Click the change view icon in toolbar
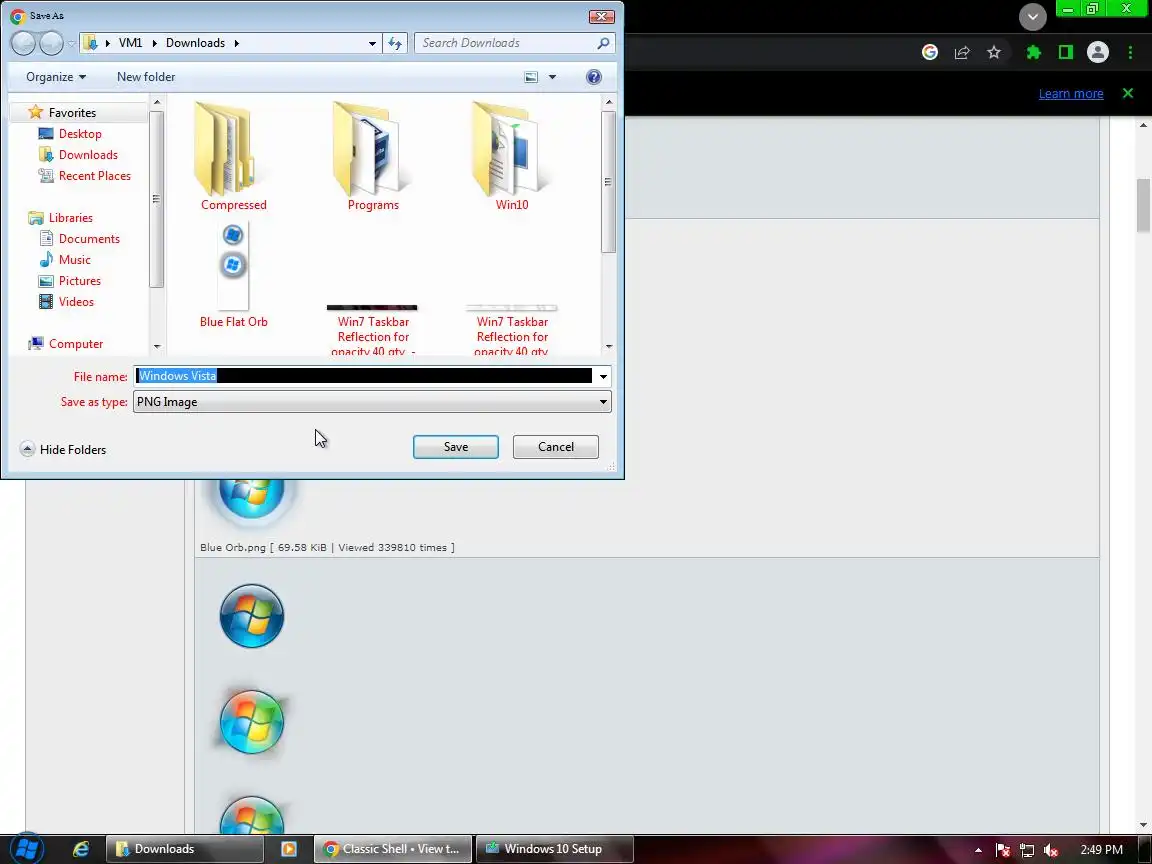Screen dimensions: 1152x864 [x=531, y=77]
